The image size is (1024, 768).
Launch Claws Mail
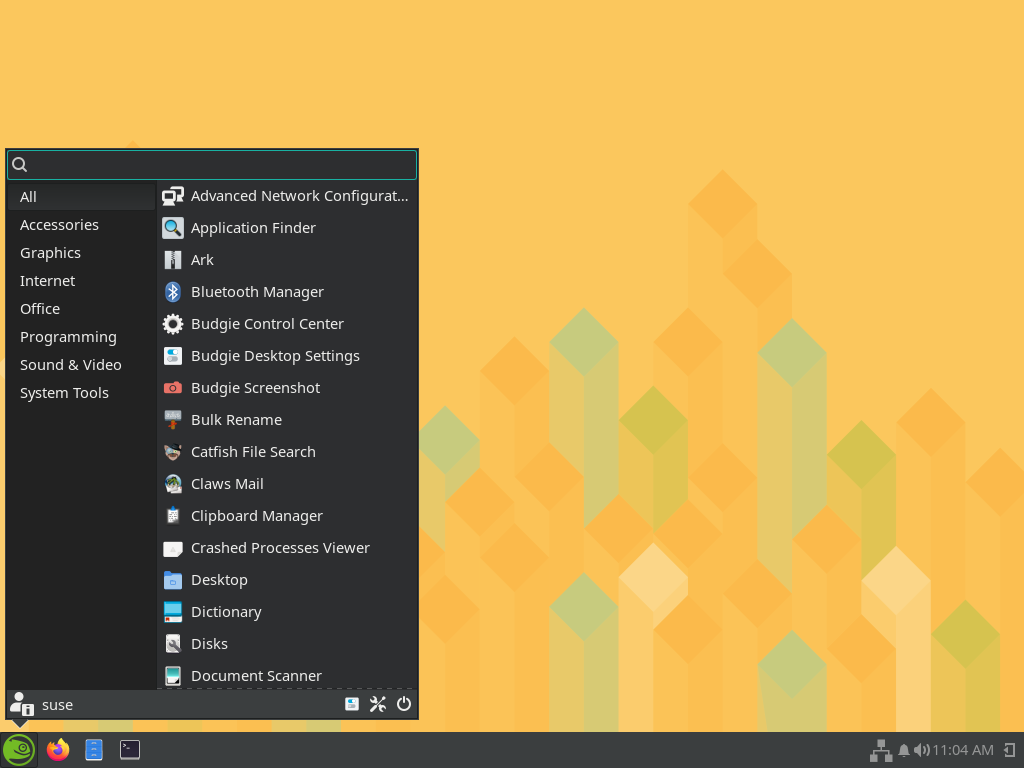click(227, 484)
